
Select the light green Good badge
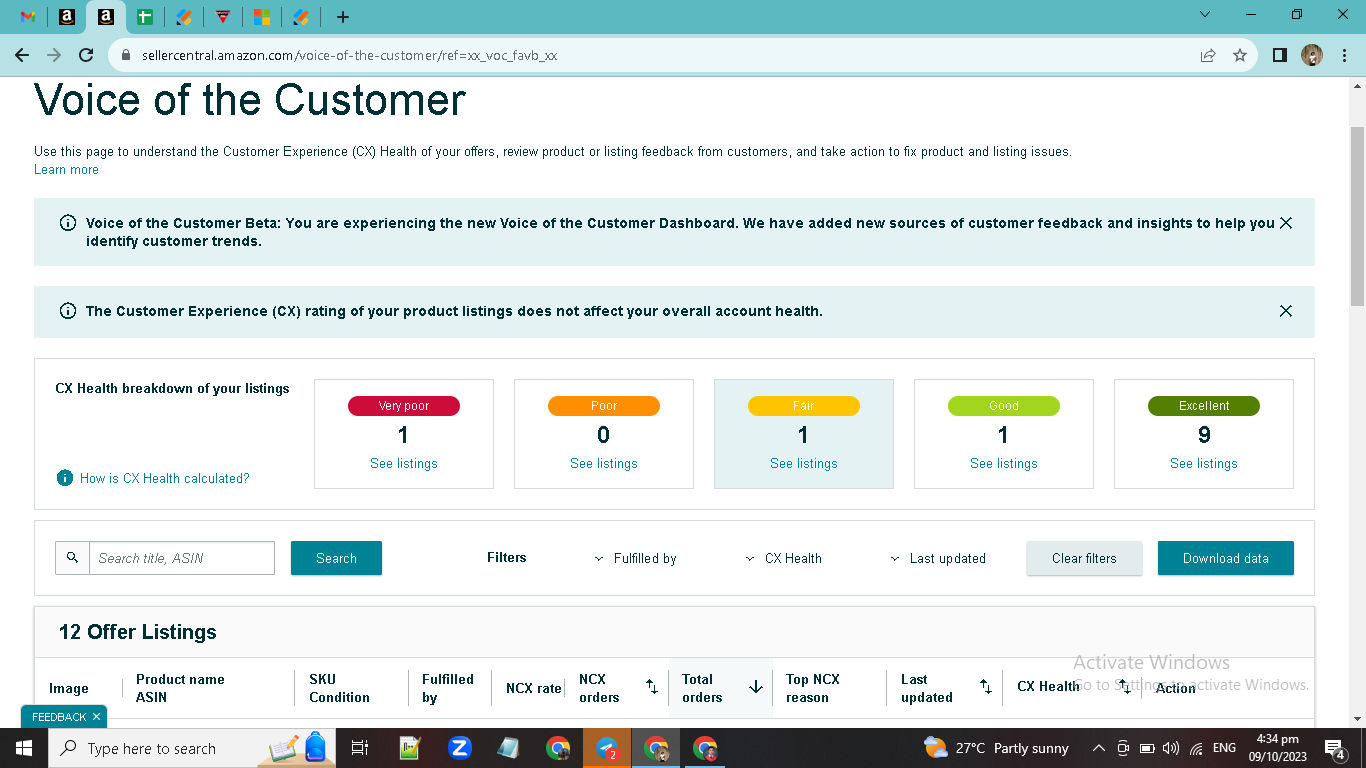point(1004,406)
